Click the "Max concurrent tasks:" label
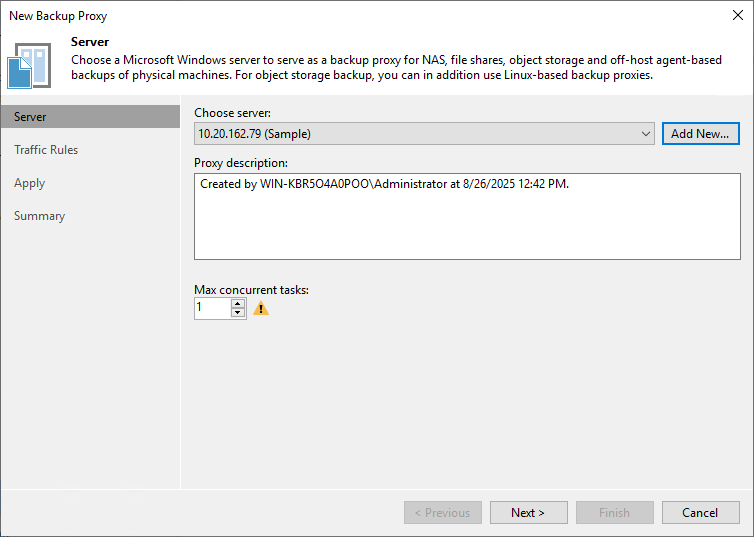This screenshot has width=754, height=537. click(x=251, y=290)
